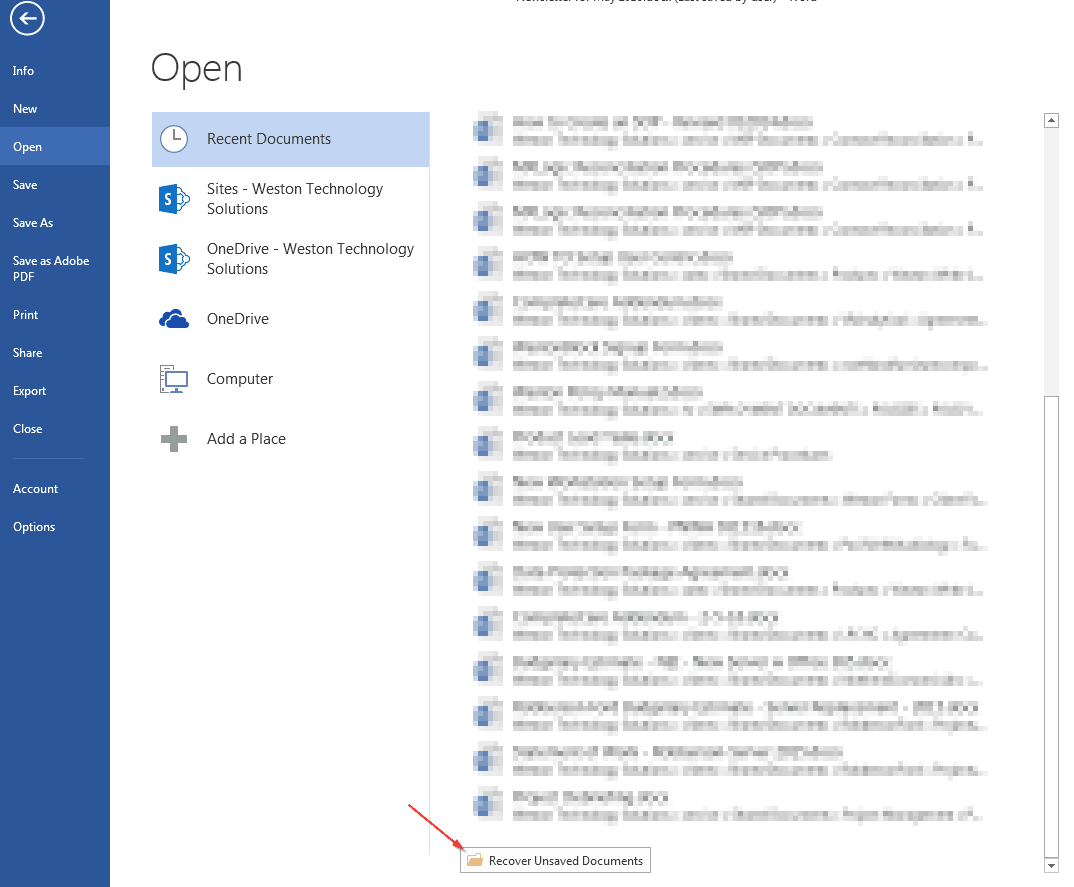Select Sites - Weston Technology Solutions
Image resolution: width=1074 pixels, height=887 pixels.
coord(290,199)
